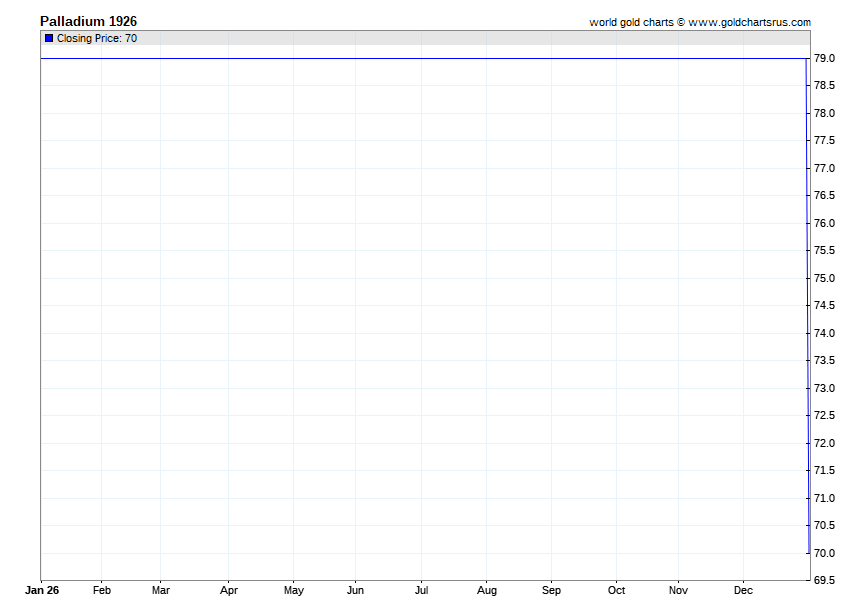Click the 'Jan 26' x-axis label

click(x=42, y=590)
